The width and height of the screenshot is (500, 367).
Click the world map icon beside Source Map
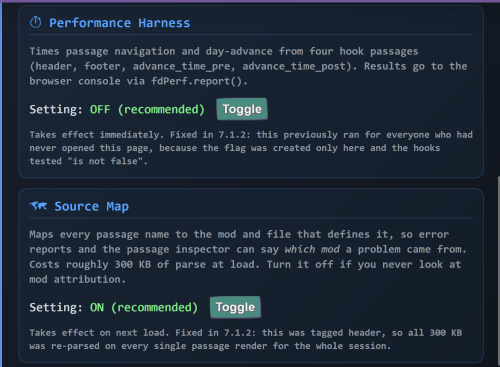[x=38, y=206]
